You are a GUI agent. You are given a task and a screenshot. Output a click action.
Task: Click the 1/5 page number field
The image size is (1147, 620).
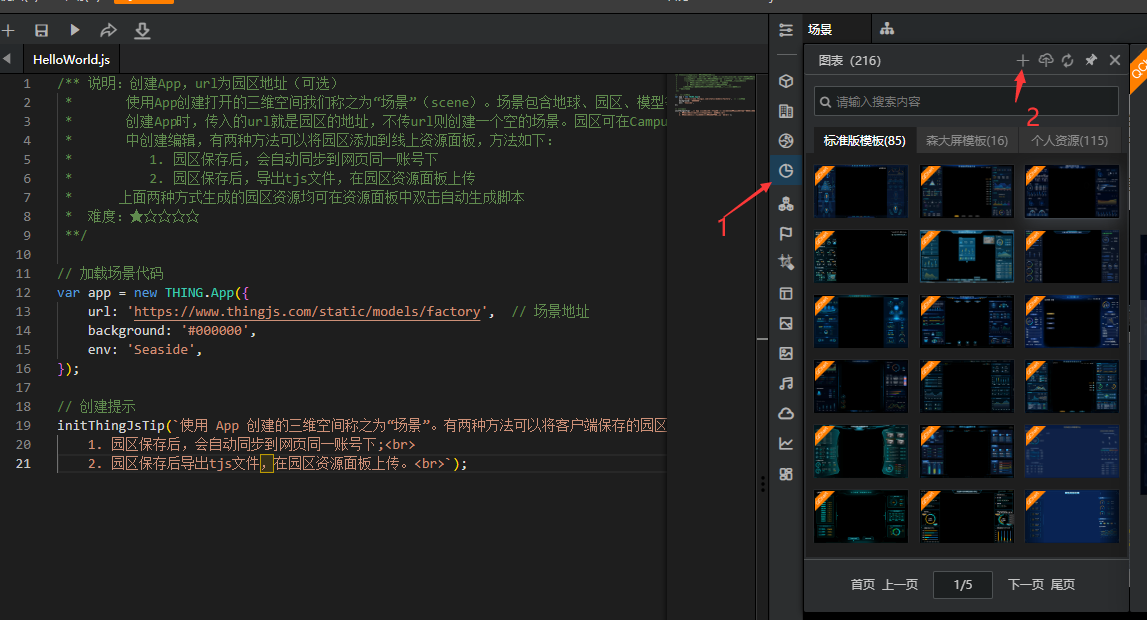(963, 585)
